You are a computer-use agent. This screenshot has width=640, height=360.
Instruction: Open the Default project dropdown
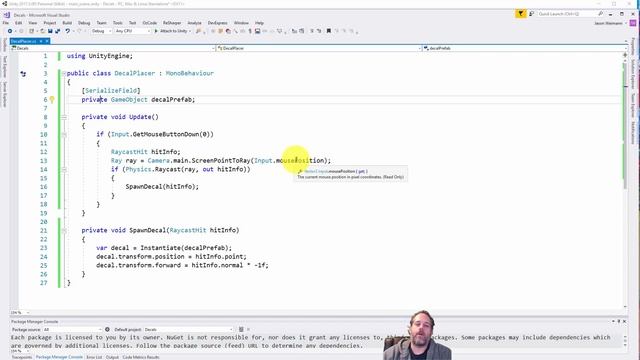click(189, 329)
